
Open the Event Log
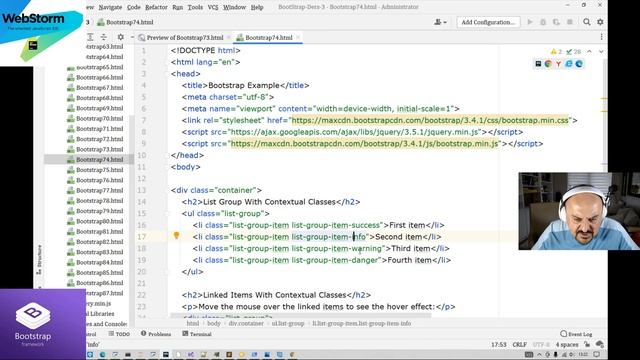tap(576, 334)
